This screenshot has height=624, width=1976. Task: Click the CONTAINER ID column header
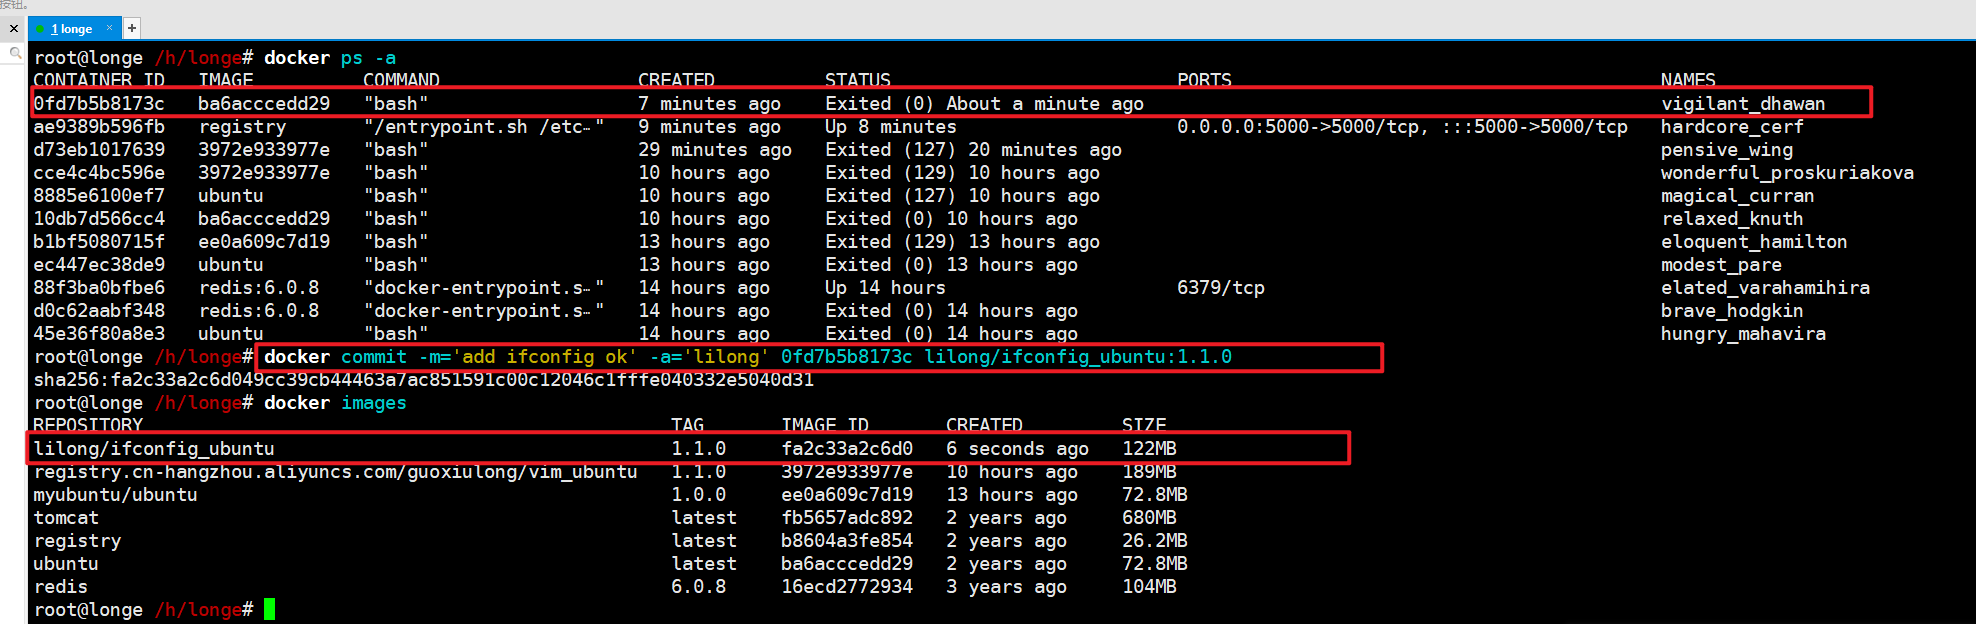point(99,80)
